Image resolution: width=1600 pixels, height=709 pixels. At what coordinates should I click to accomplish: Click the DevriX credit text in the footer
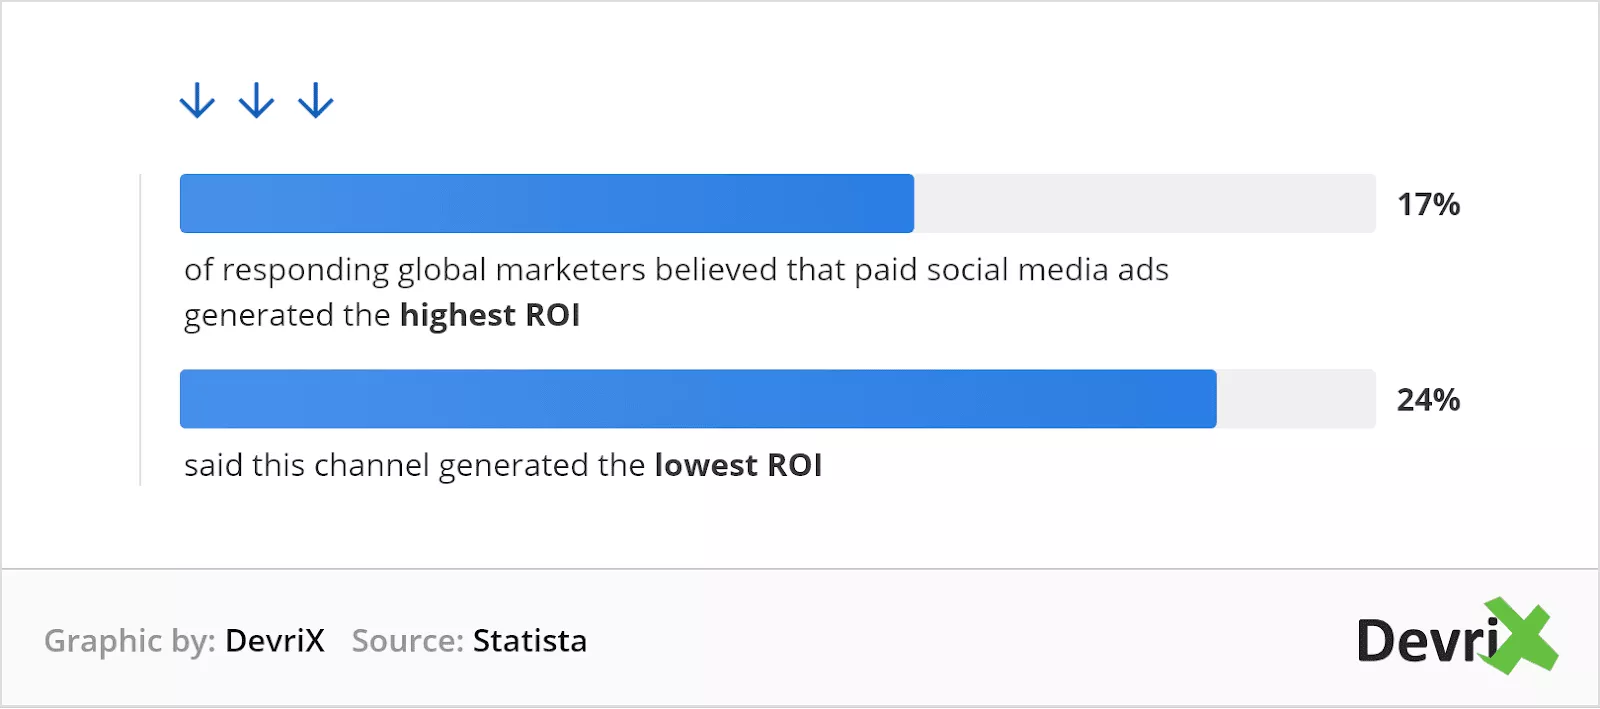pos(275,641)
